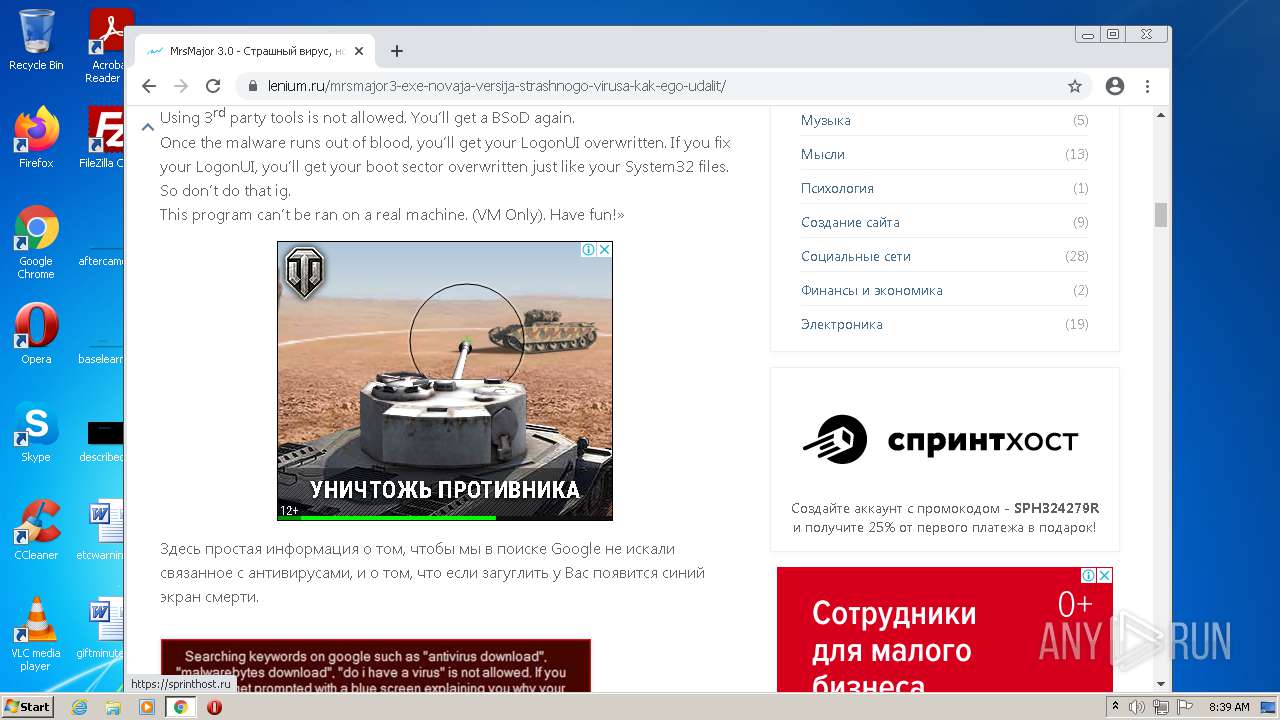
Task: Open the Action Center flag icon
Action: [x=1185, y=707]
